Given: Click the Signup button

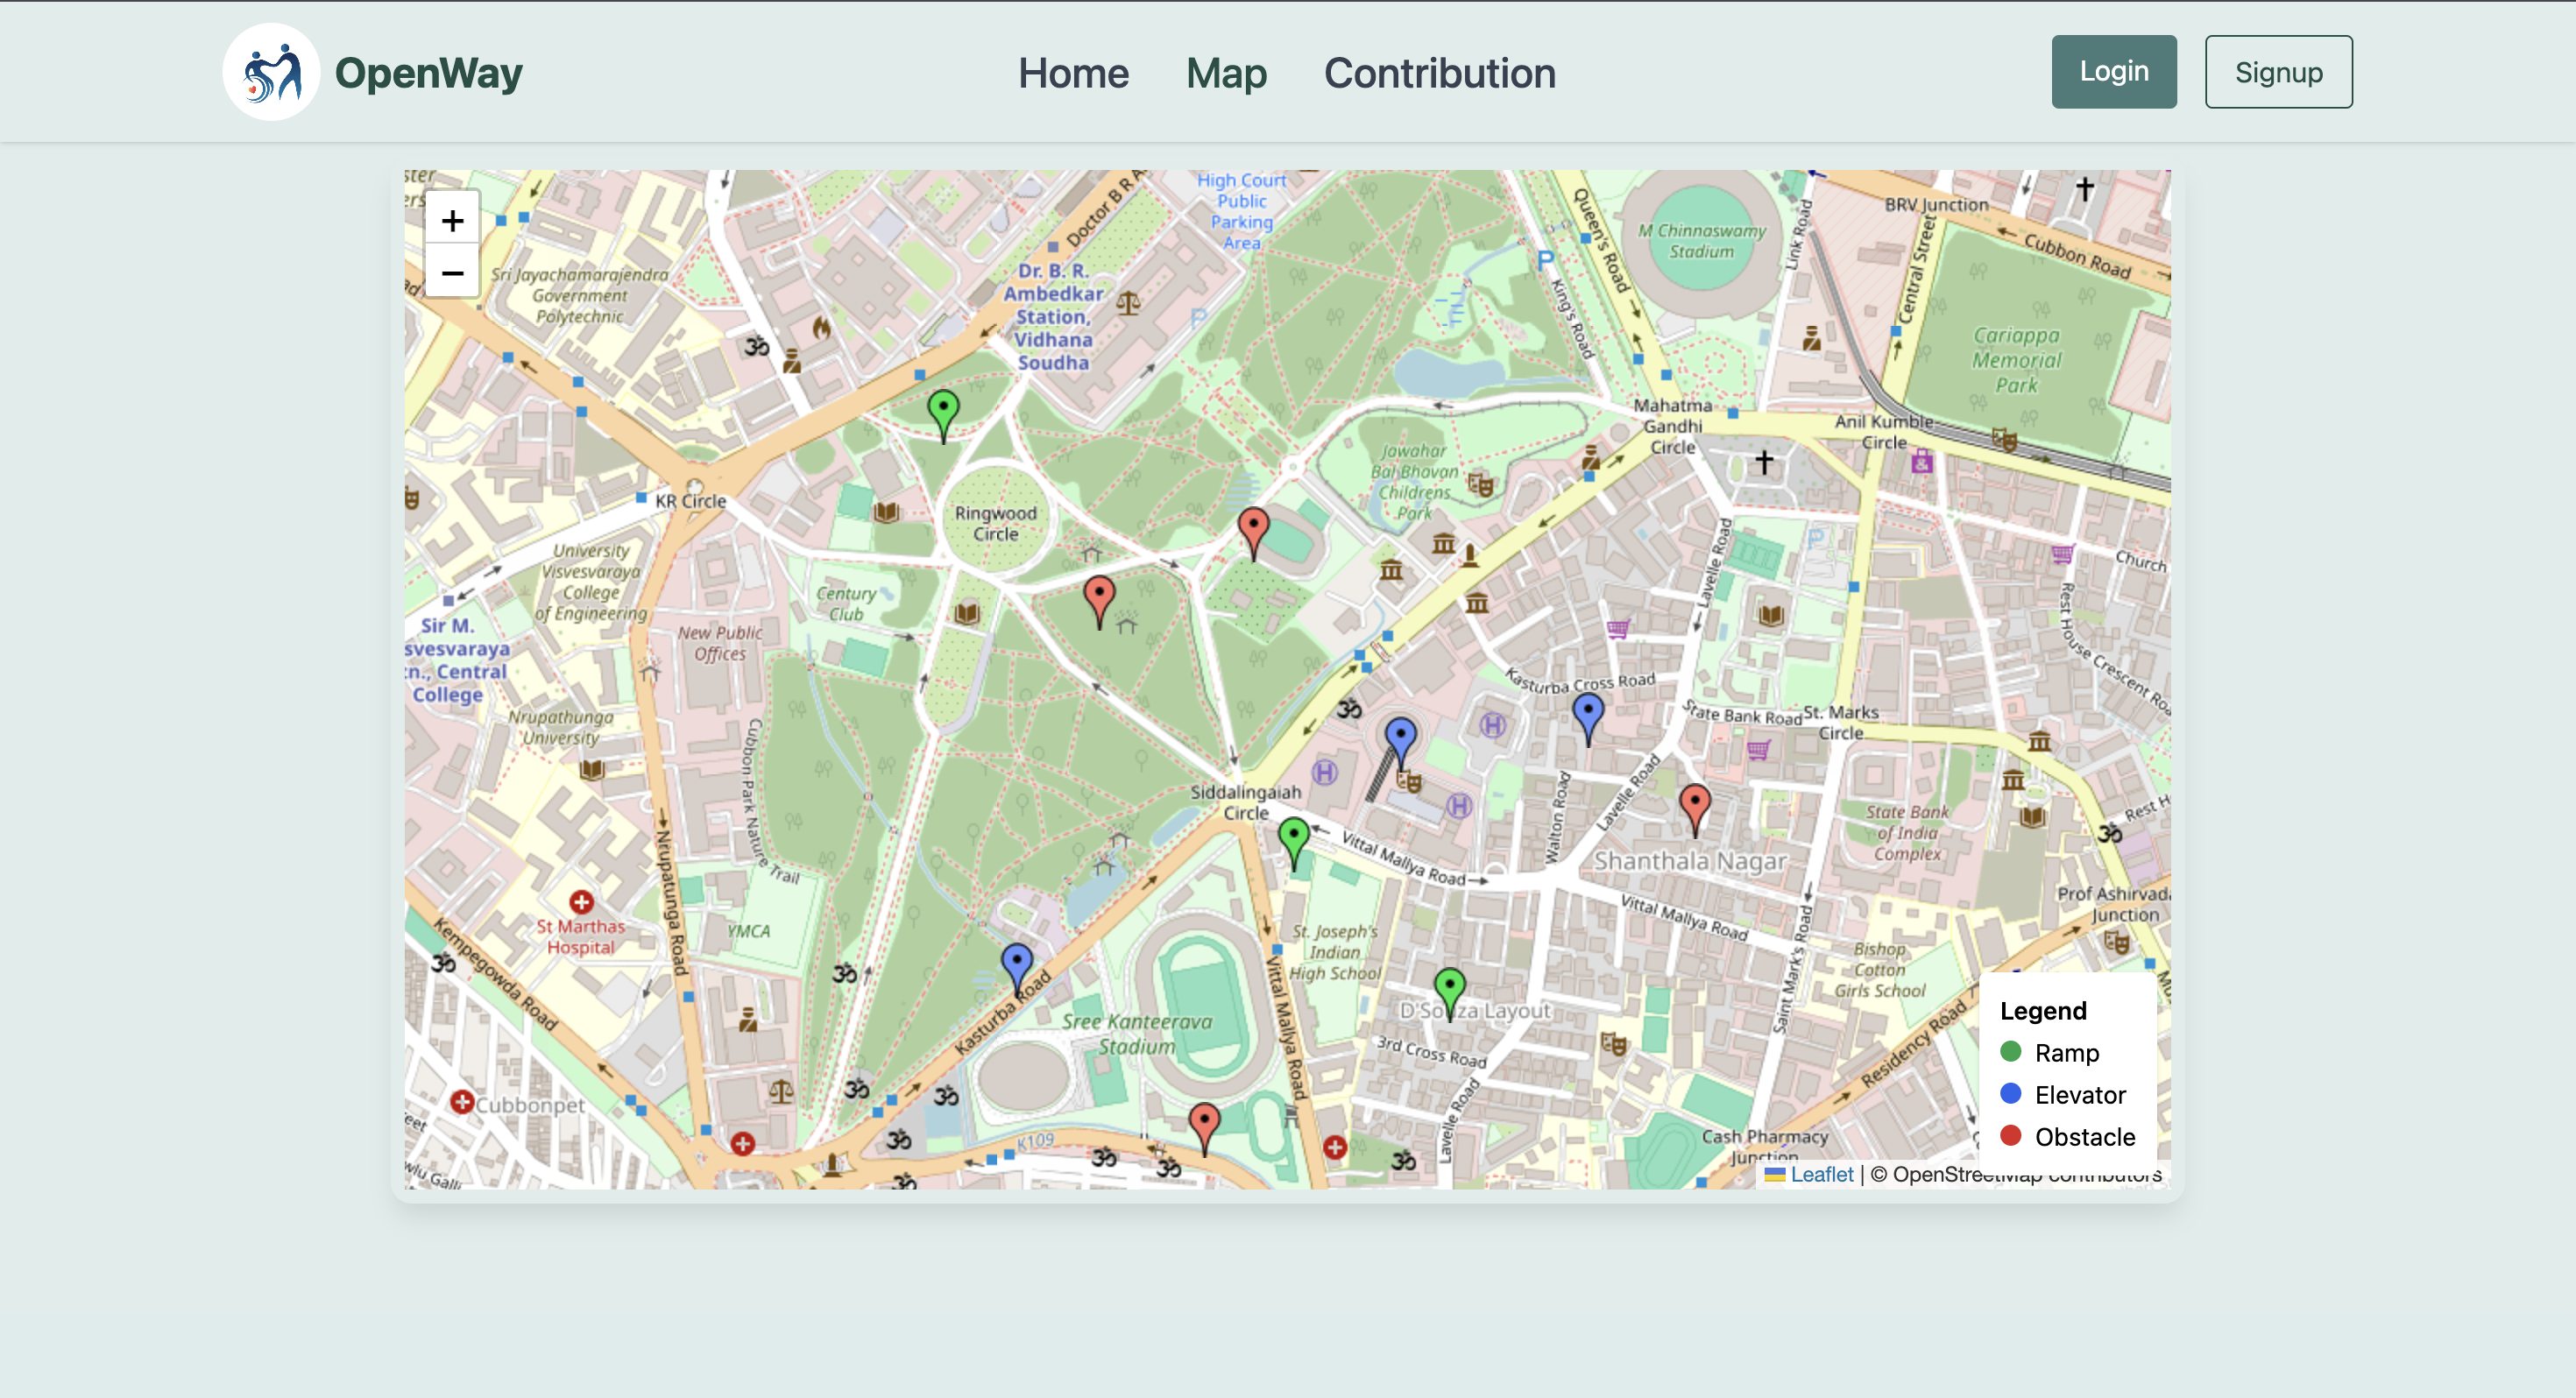Looking at the screenshot, I should tap(2278, 72).
